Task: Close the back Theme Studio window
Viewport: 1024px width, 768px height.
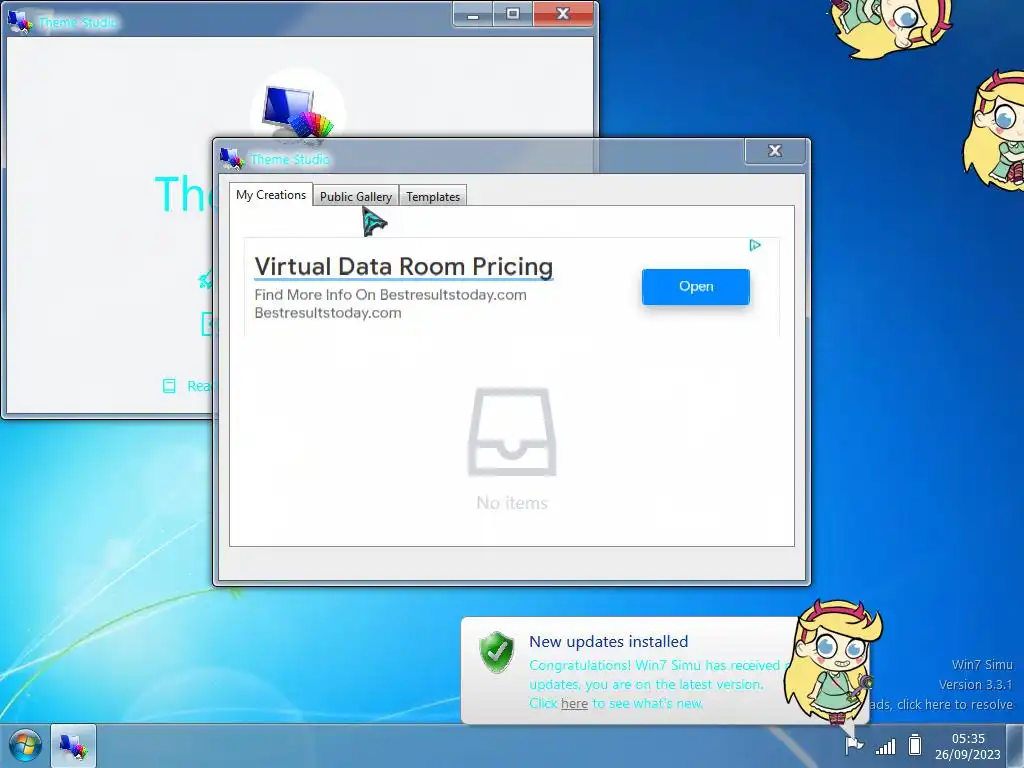Action: [563, 14]
